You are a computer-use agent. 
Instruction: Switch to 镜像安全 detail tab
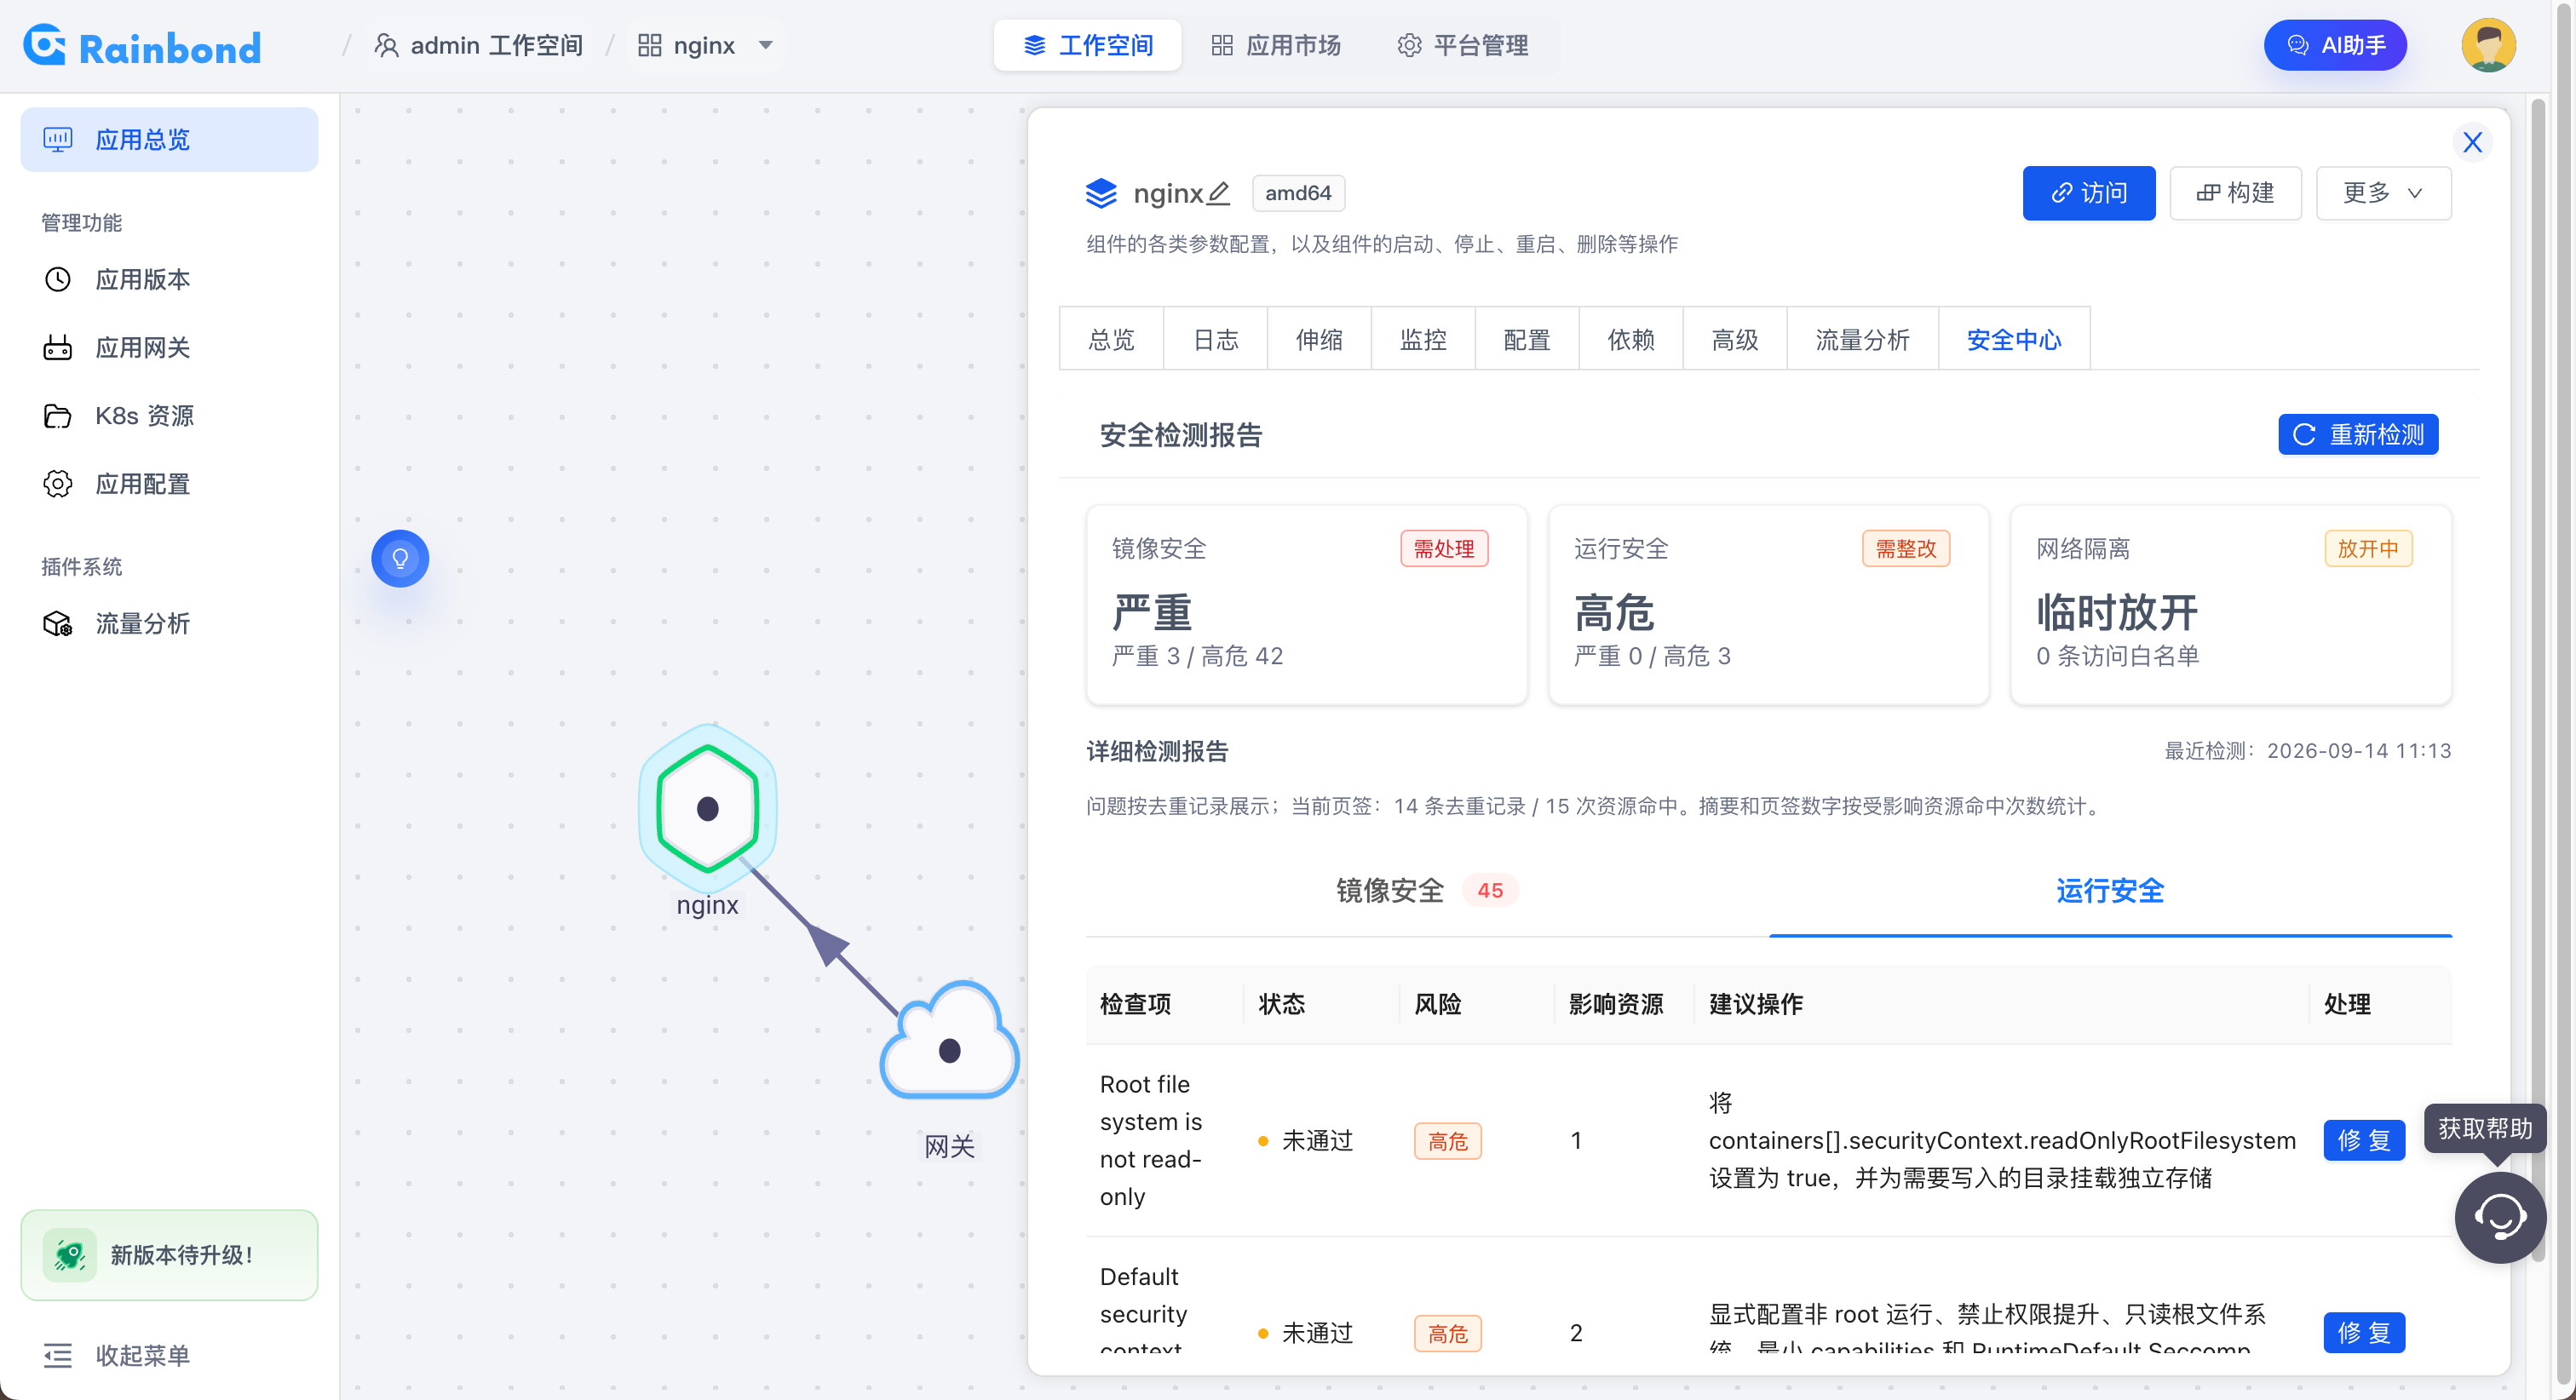click(1427, 890)
